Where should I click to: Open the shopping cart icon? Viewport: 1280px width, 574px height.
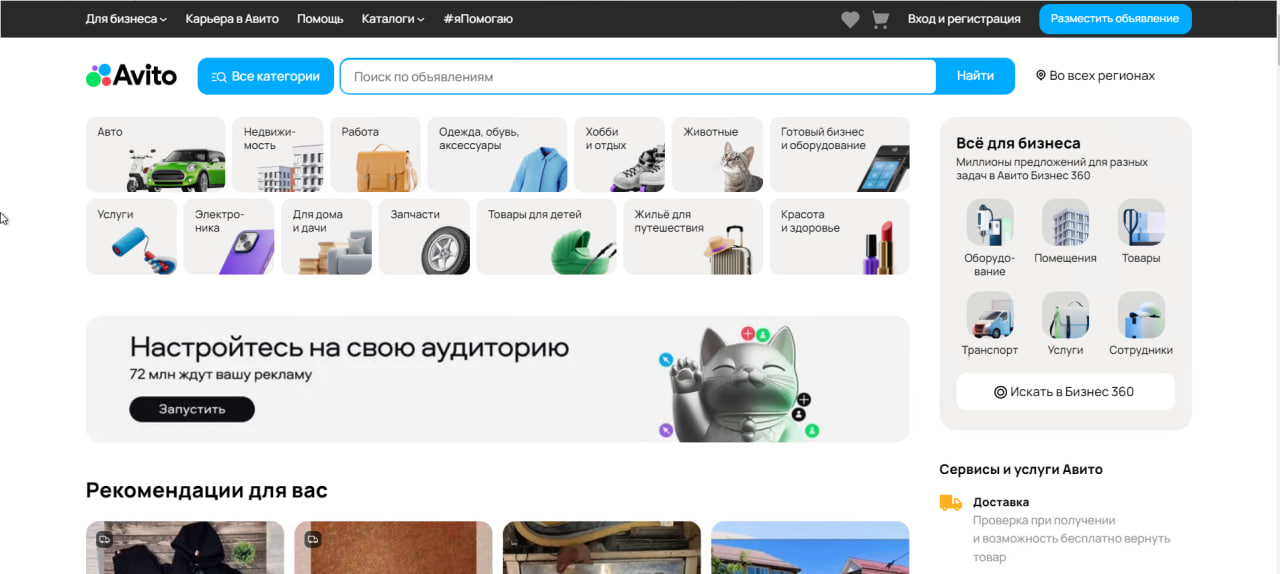click(880, 19)
